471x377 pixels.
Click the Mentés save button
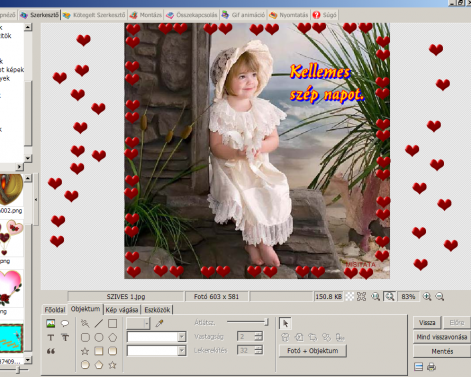tap(442, 351)
